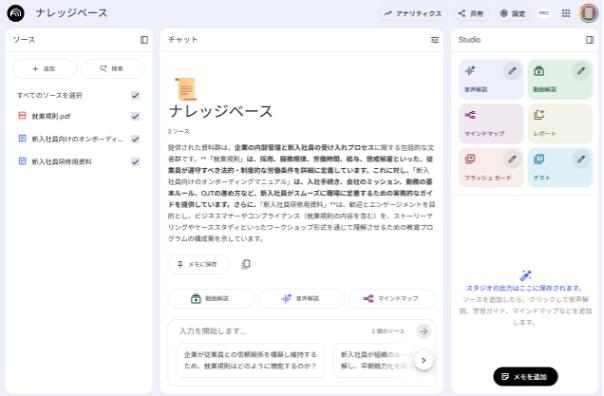This screenshot has height=396, width=604.
Task: Click the 検索 search sources button
Action: point(112,69)
